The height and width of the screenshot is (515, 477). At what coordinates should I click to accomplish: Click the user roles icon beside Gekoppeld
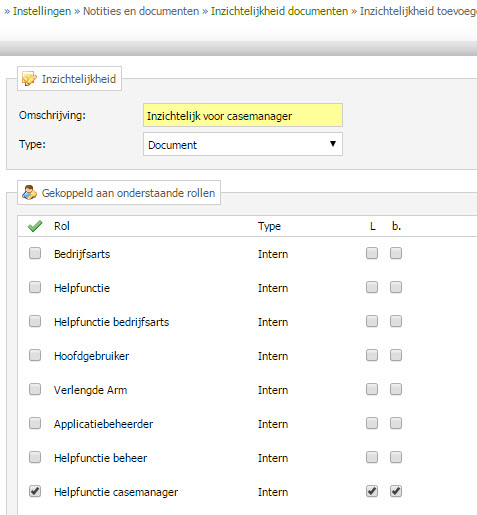point(29,193)
